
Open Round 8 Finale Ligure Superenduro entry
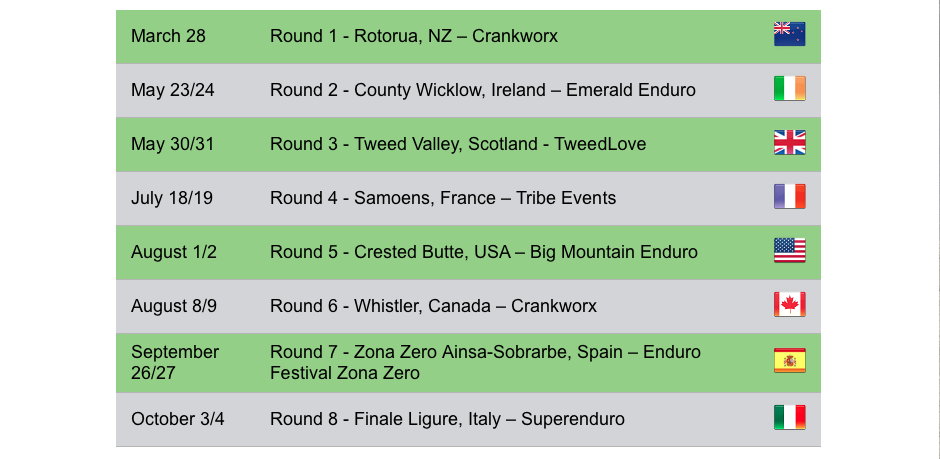447,419
